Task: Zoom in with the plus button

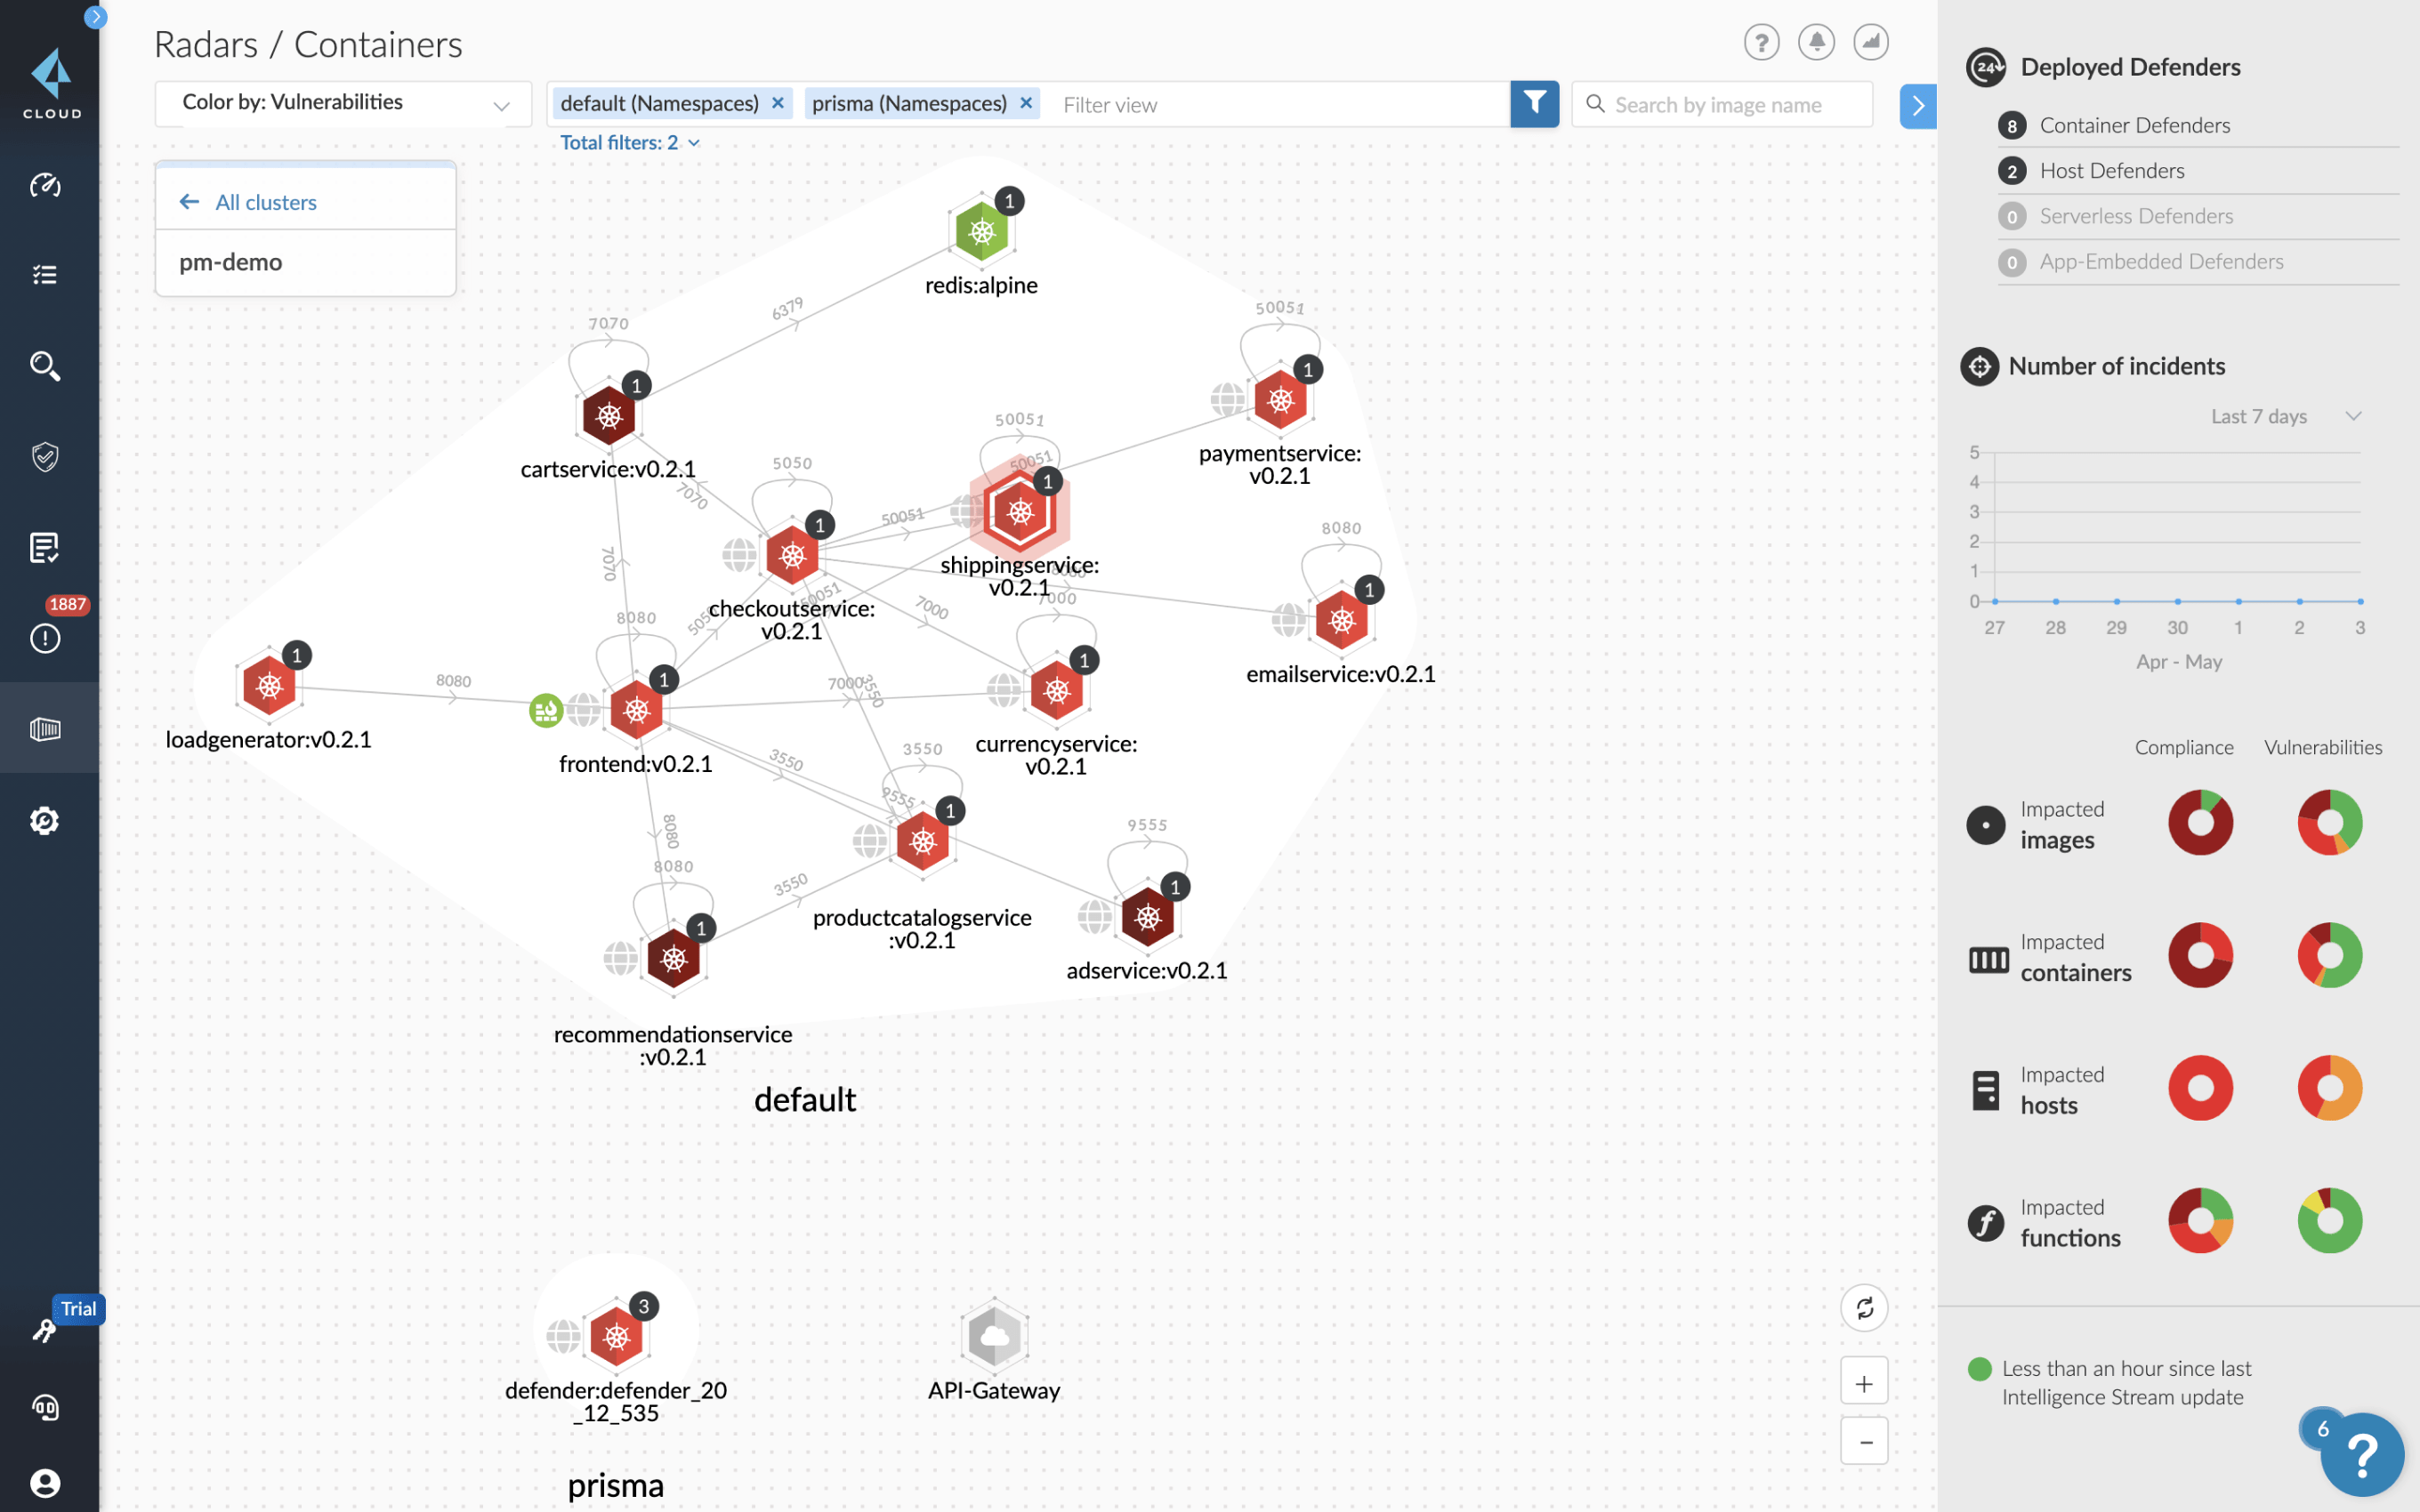Action: [x=1864, y=1383]
